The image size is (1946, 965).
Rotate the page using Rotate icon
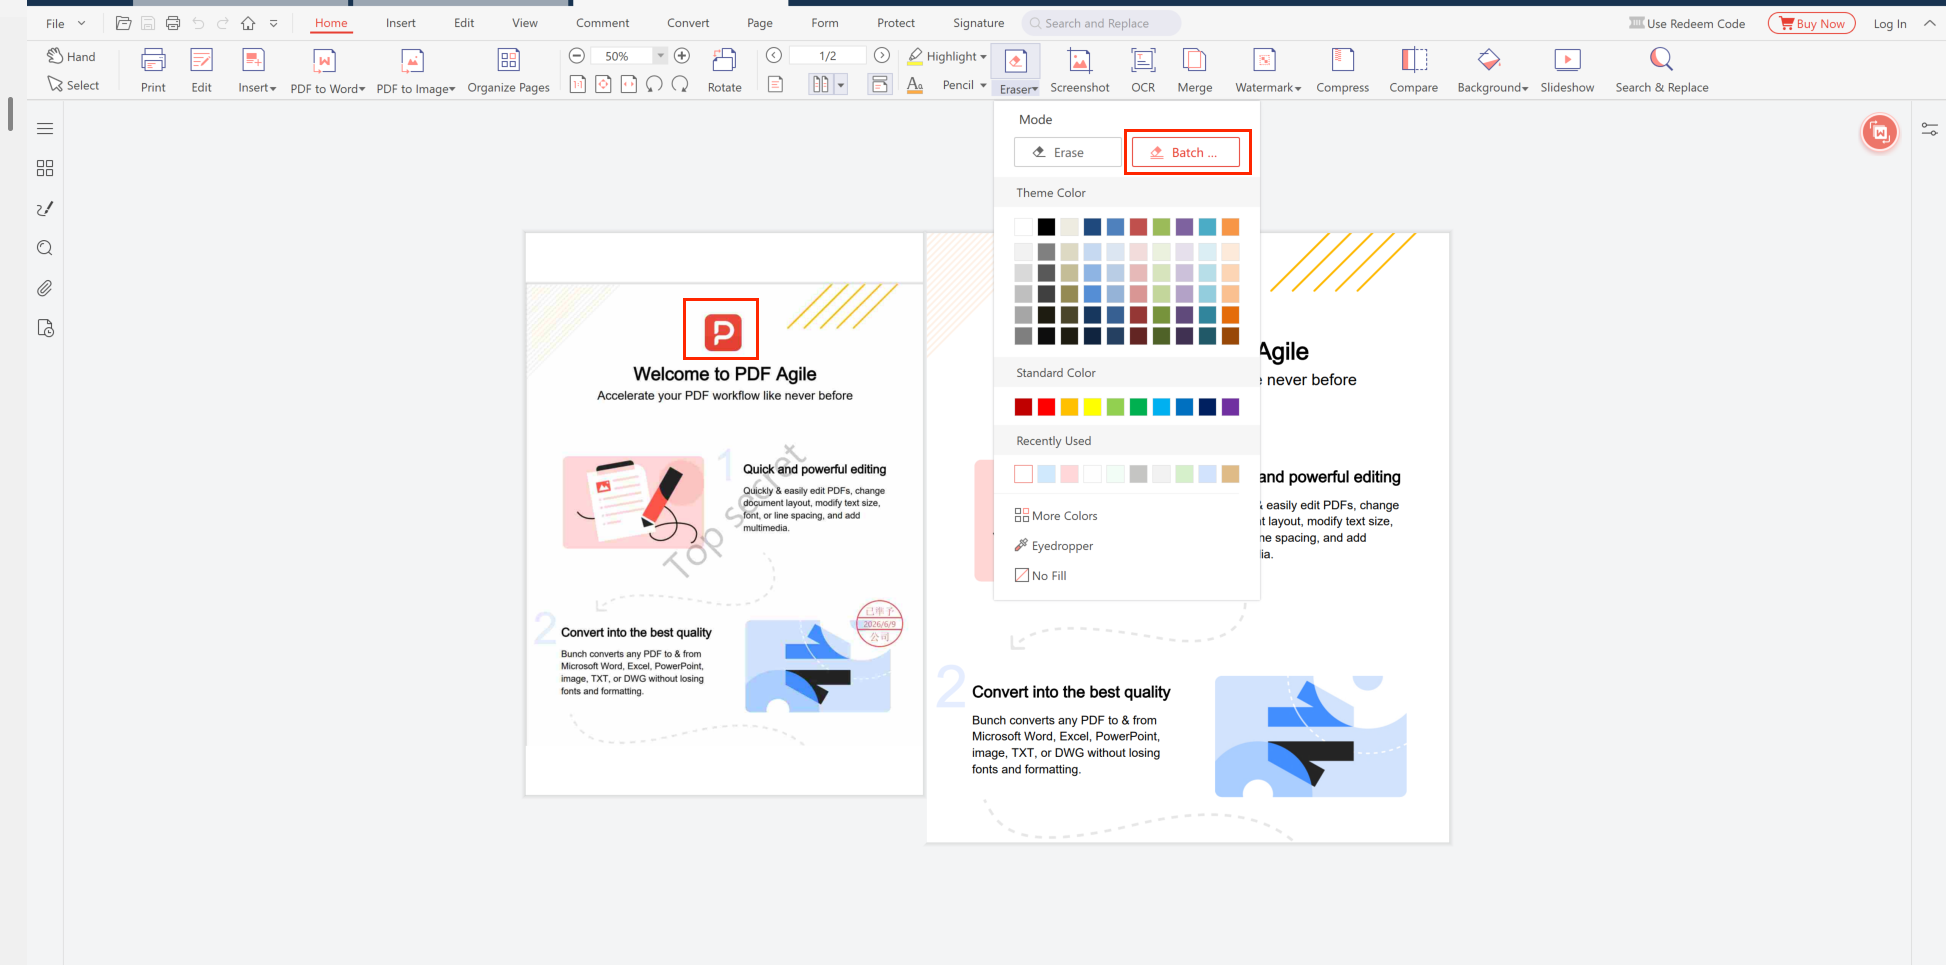click(724, 70)
